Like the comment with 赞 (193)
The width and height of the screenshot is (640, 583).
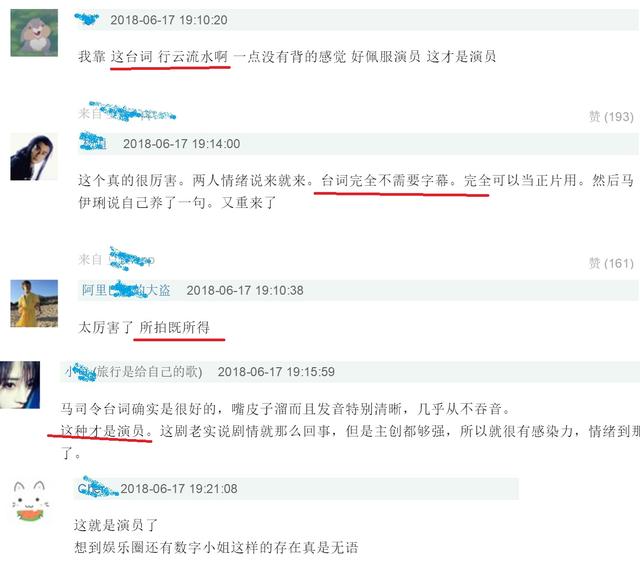point(611,117)
